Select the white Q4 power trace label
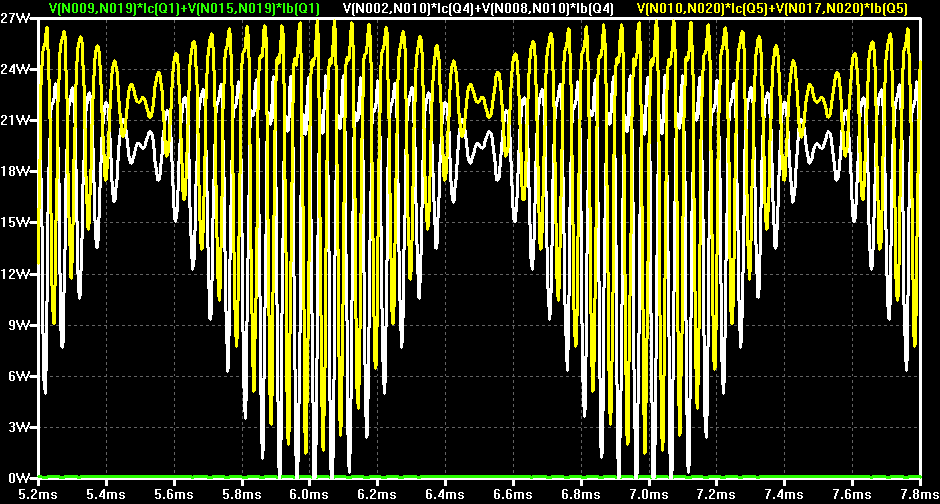Viewport: 940px width, 504px height. (478, 8)
